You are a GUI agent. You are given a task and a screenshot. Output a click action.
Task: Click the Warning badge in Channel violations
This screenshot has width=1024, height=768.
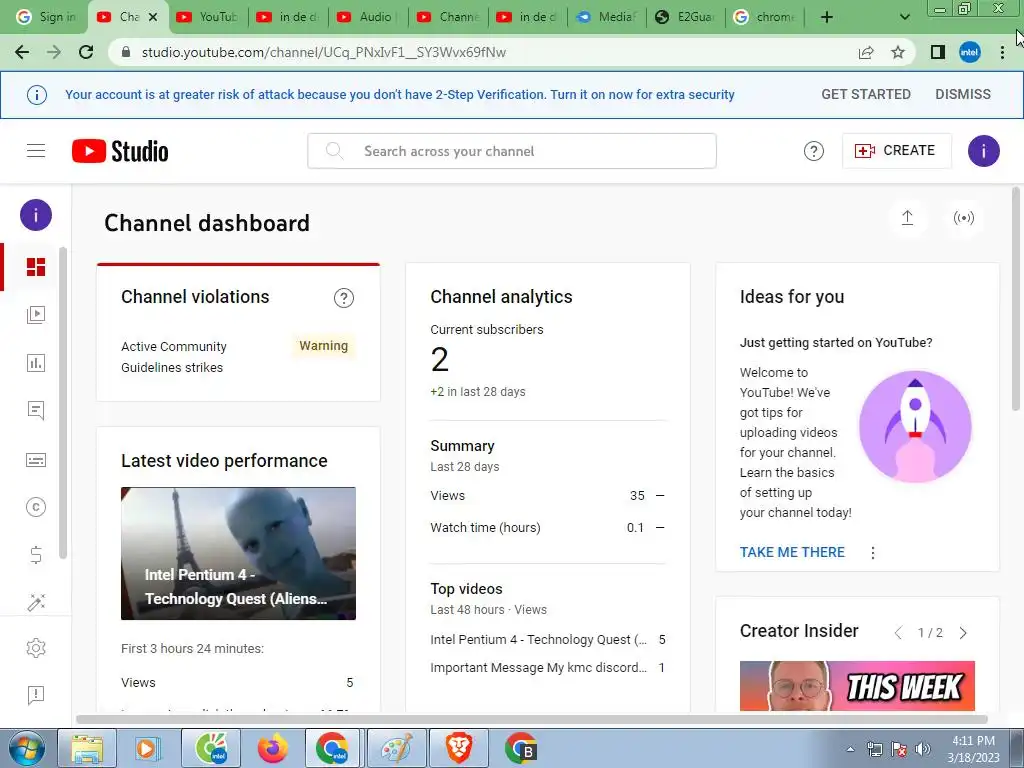pos(323,346)
